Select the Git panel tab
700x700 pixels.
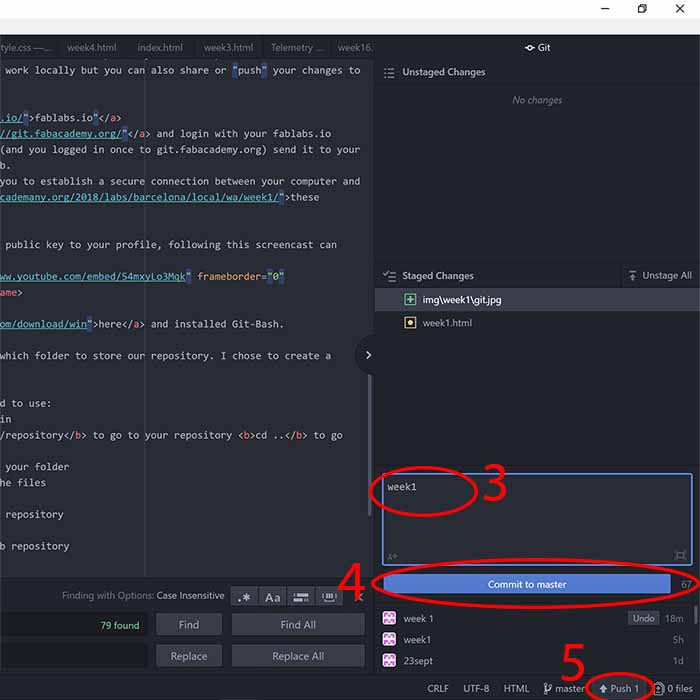click(538, 47)
